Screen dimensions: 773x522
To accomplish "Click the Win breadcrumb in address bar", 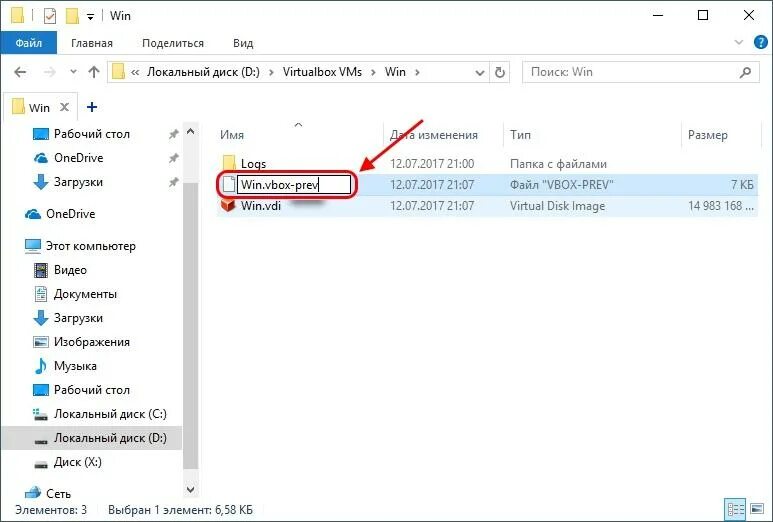I will [395, 72].
